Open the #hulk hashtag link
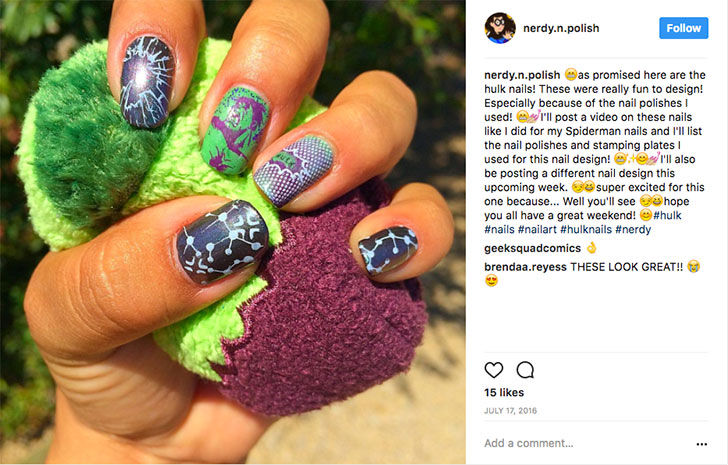The image size is (728, 465). (x=667, y=215)
